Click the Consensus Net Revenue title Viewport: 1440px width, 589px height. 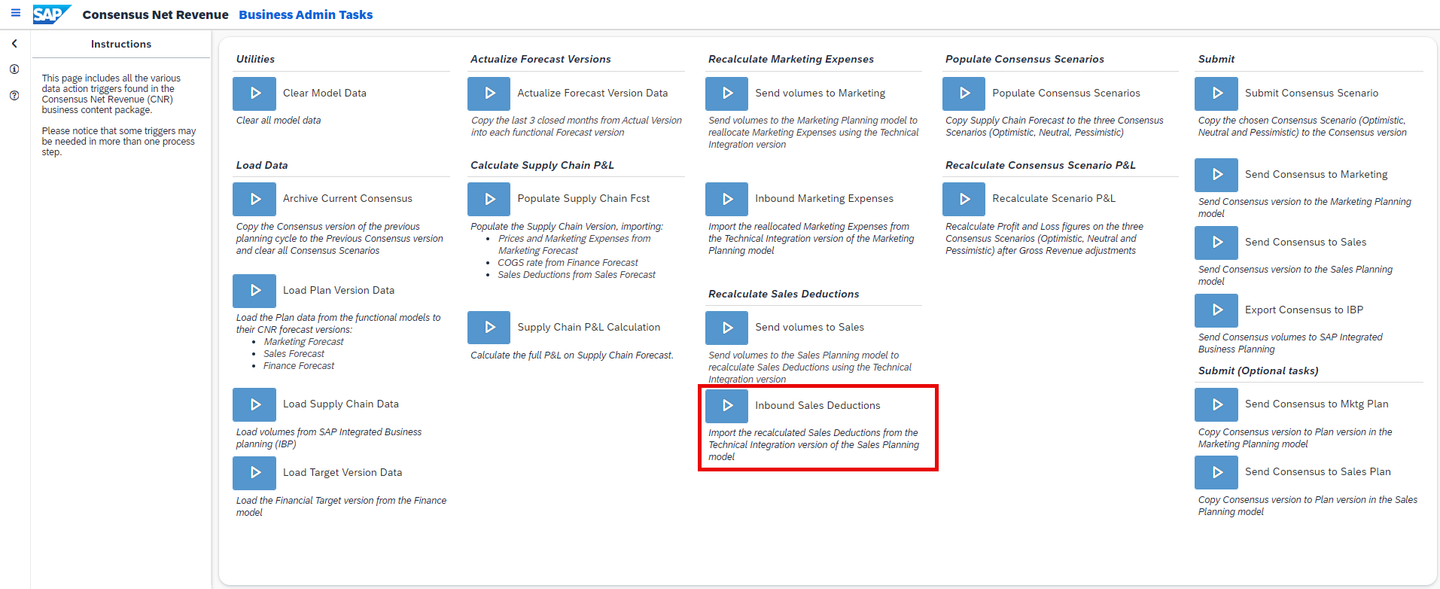[x=153, y=15]
